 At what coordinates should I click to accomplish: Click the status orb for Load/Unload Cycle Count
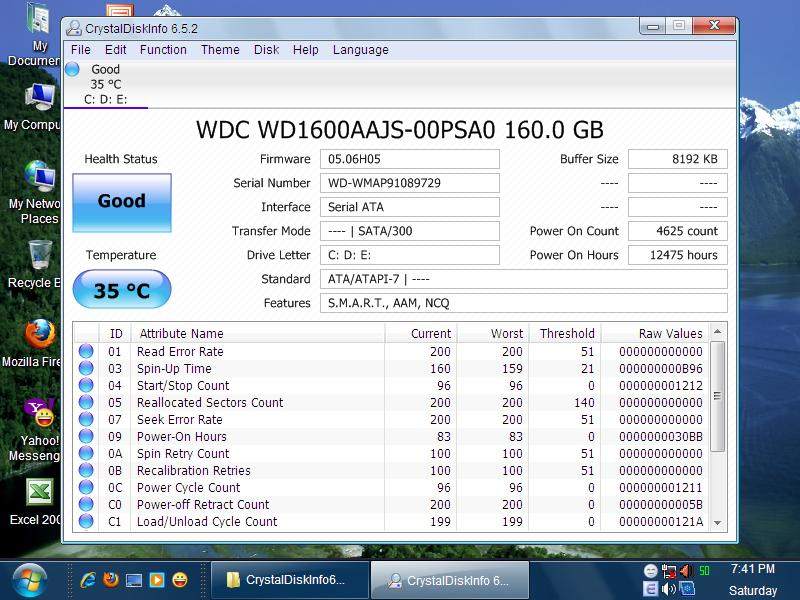point(86,521)
